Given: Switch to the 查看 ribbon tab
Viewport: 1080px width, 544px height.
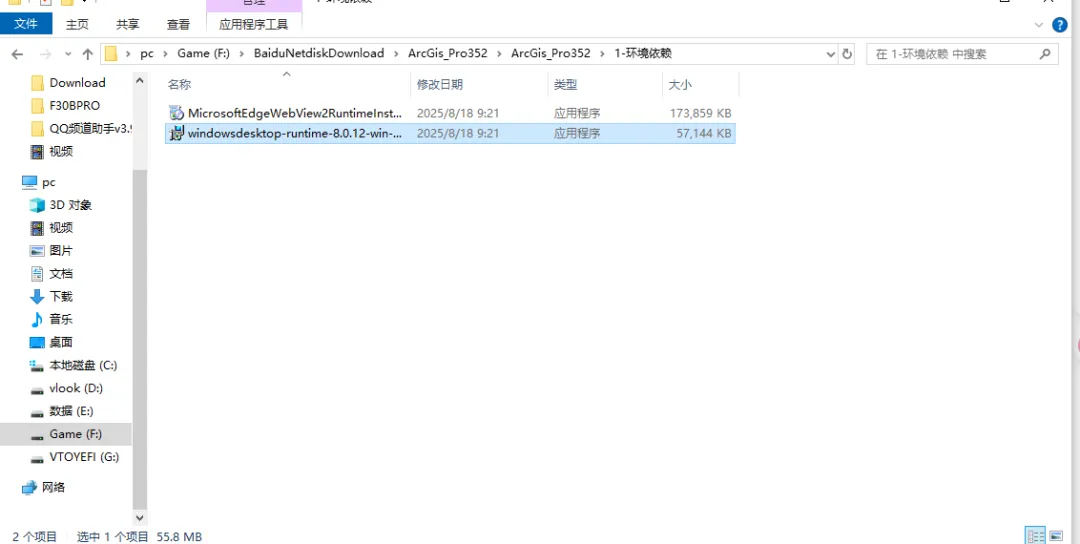Looking at the screenshot, I should pyautogui.click(x=178, y=24).
